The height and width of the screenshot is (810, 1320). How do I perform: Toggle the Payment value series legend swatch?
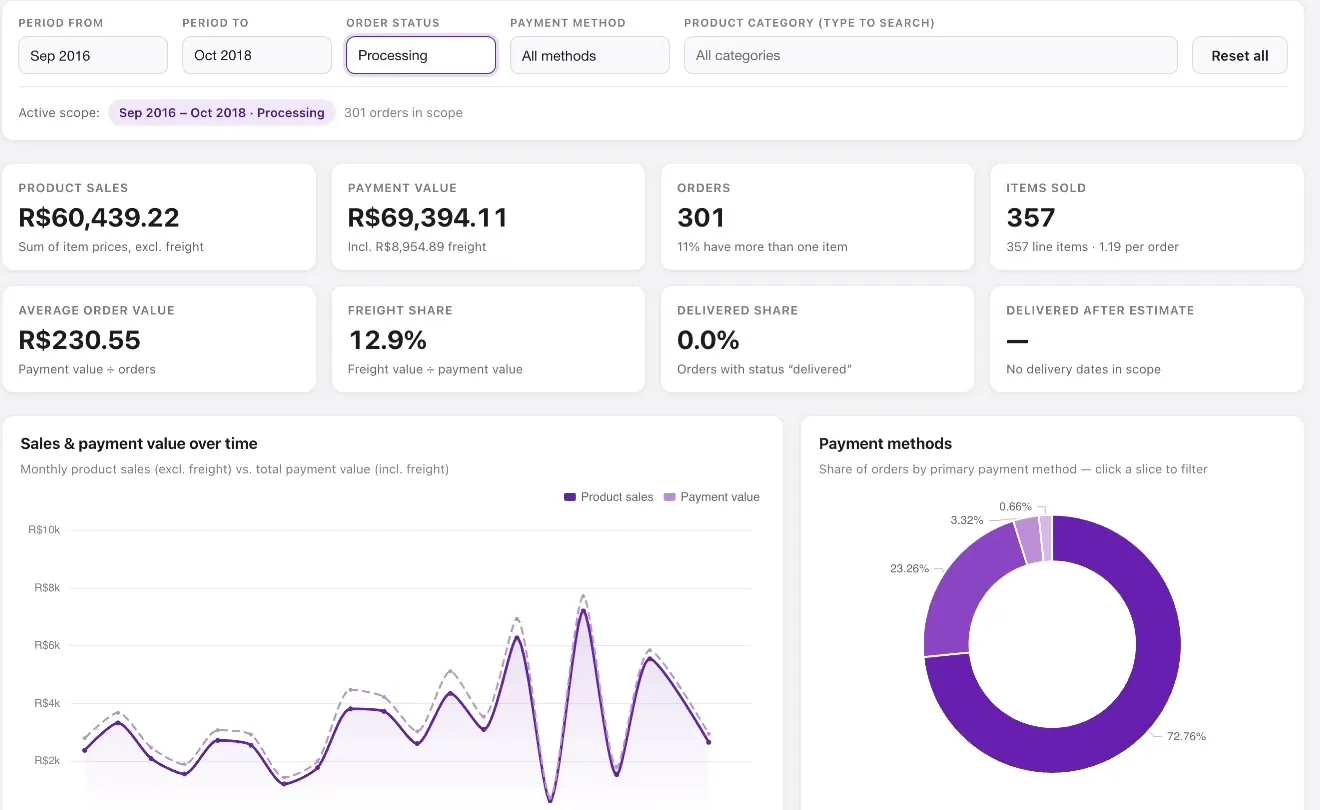[670, 497]
